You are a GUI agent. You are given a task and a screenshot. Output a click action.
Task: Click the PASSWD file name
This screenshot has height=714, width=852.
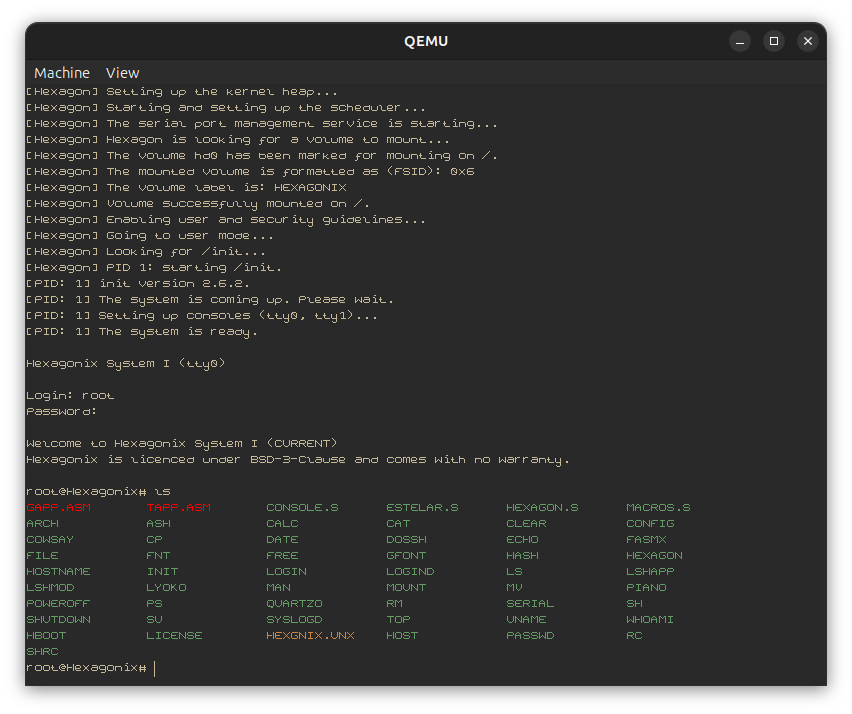(530, 636)
